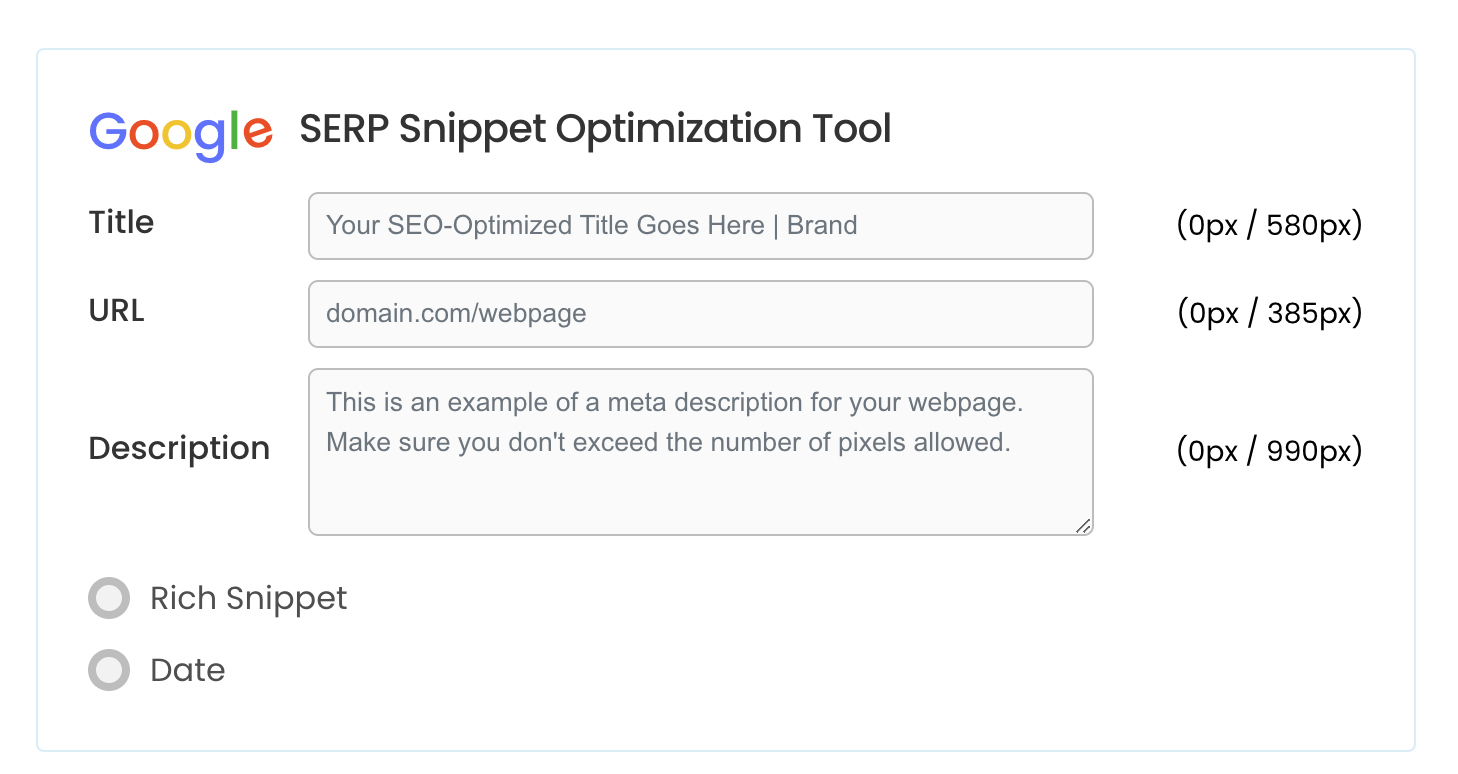The height and width of the screenshot is (774, 1458).
Task: Click the blue letter g in Google logo
Action: [211, 137]
